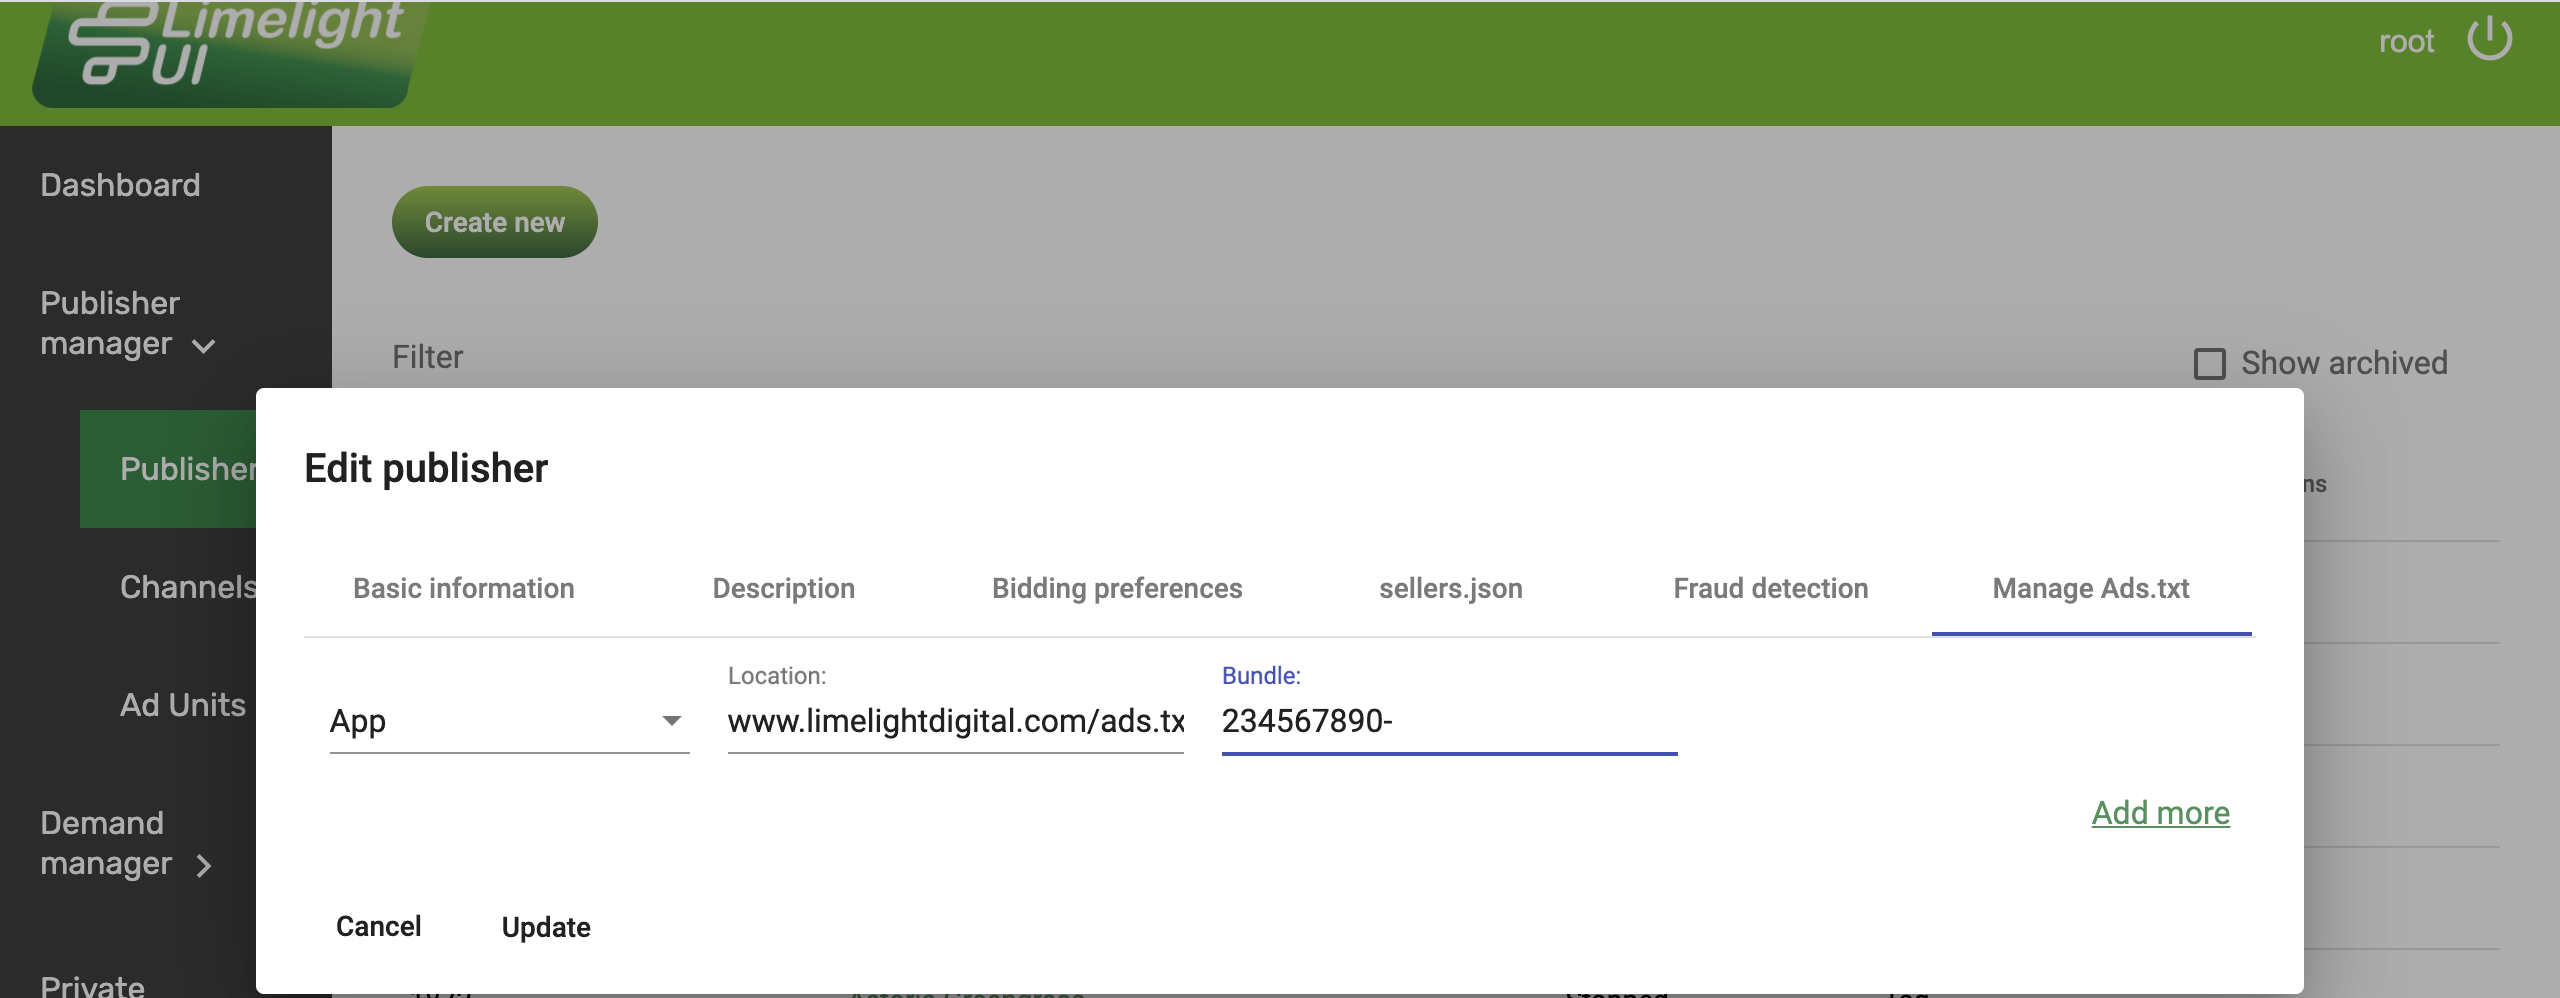Screen dimensions: 2560x998
Task: Cancel the Edit publisher dialog
Action: (x=378, y=927)
